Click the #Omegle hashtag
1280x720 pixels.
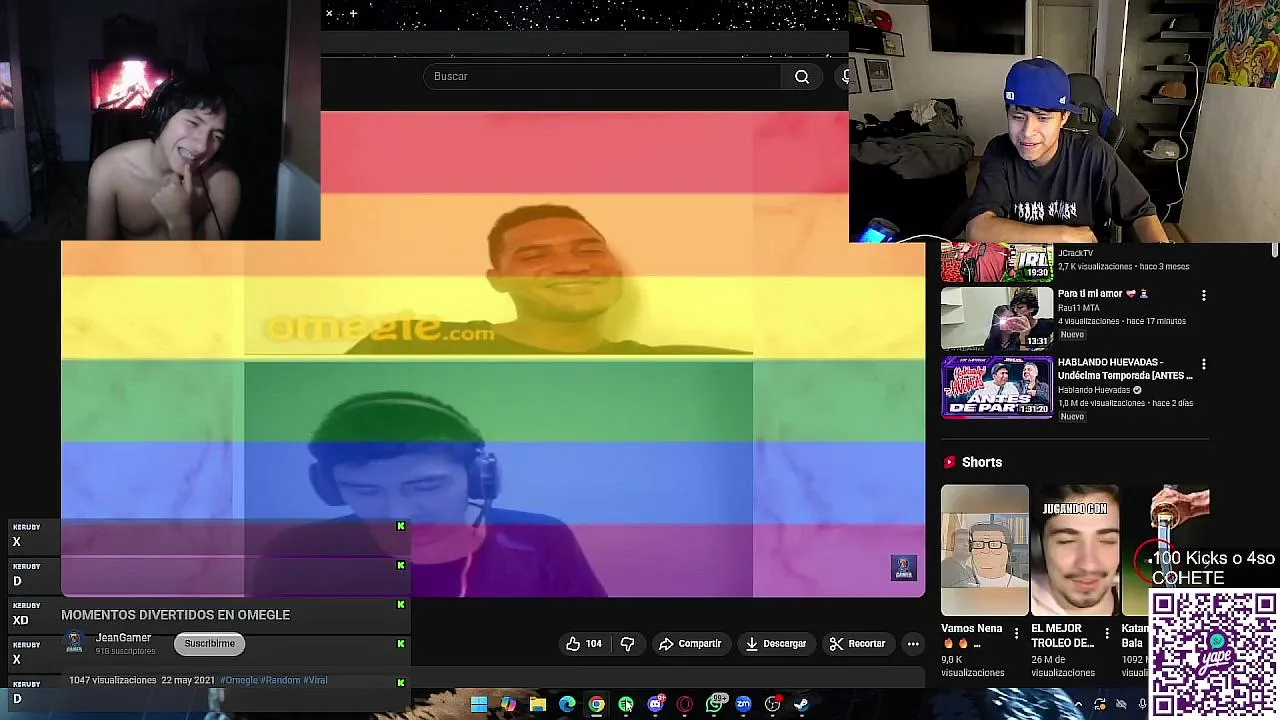point(241,680)
